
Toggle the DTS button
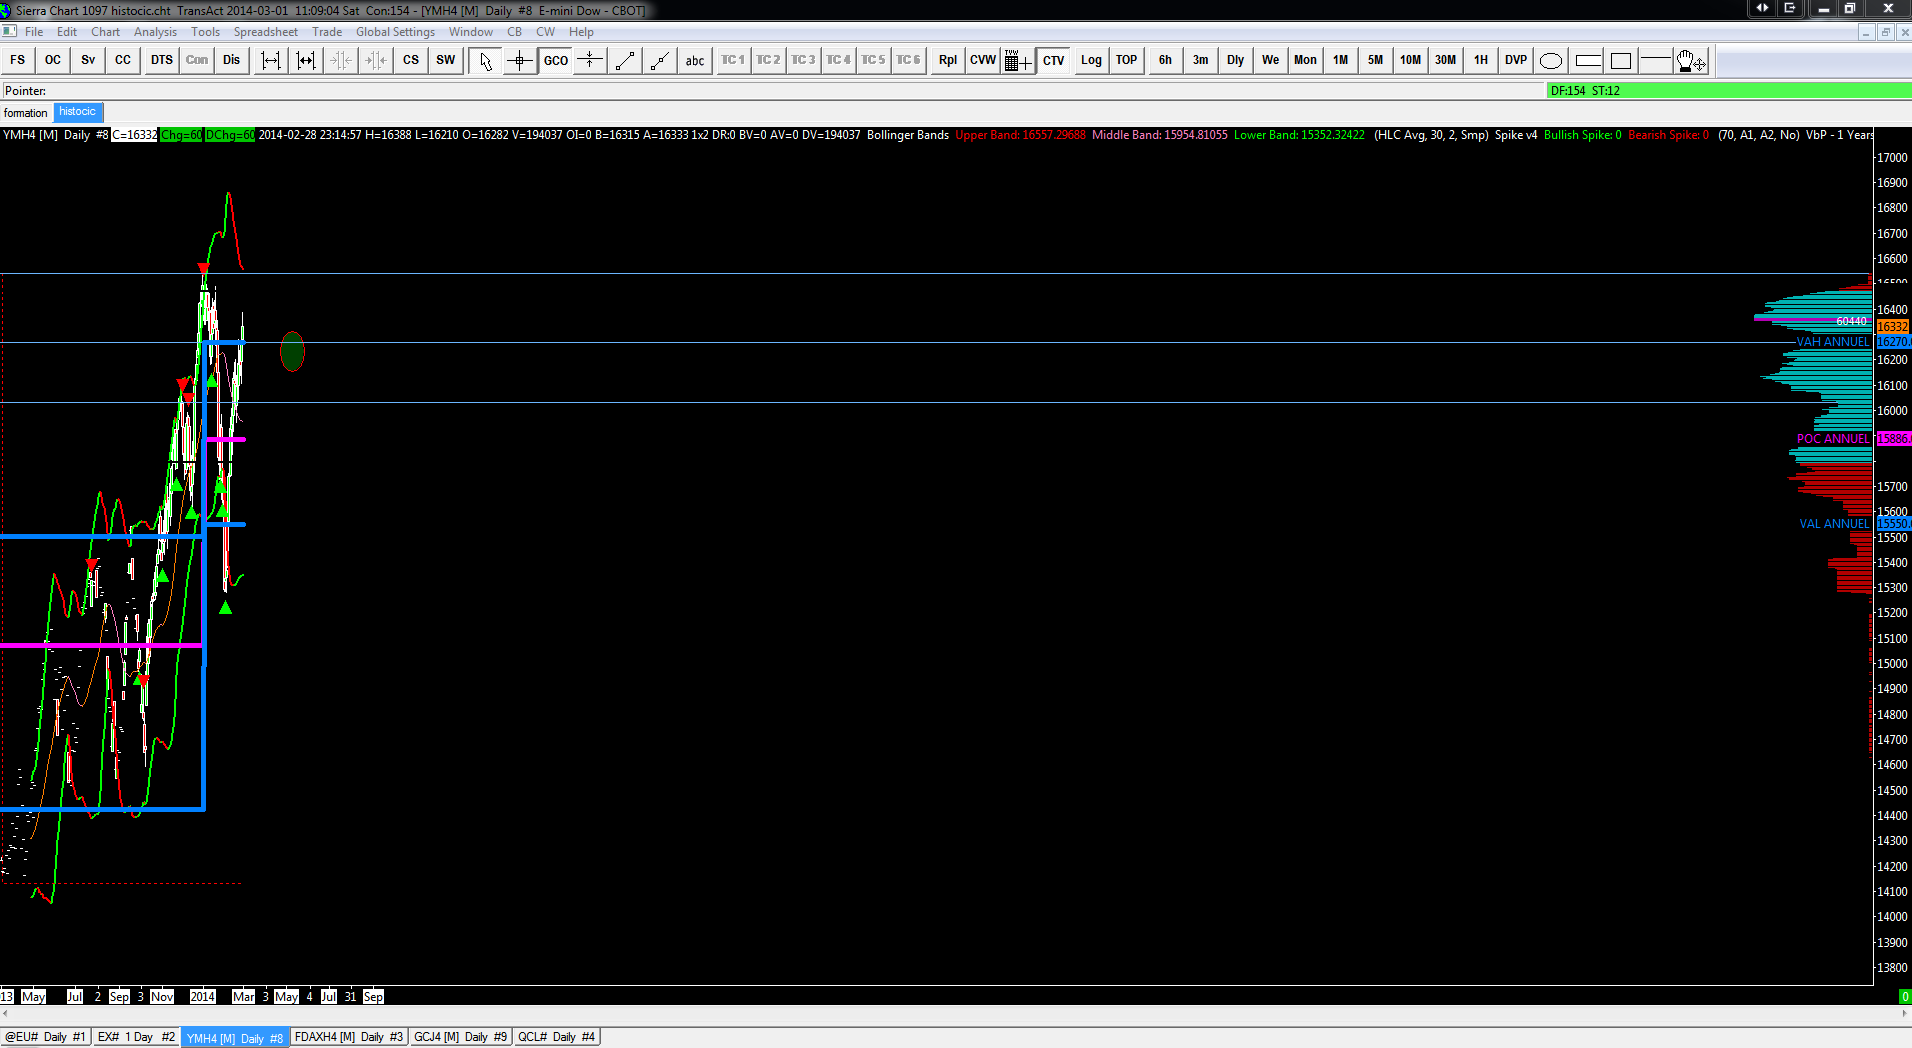click(x=162, y=60)
